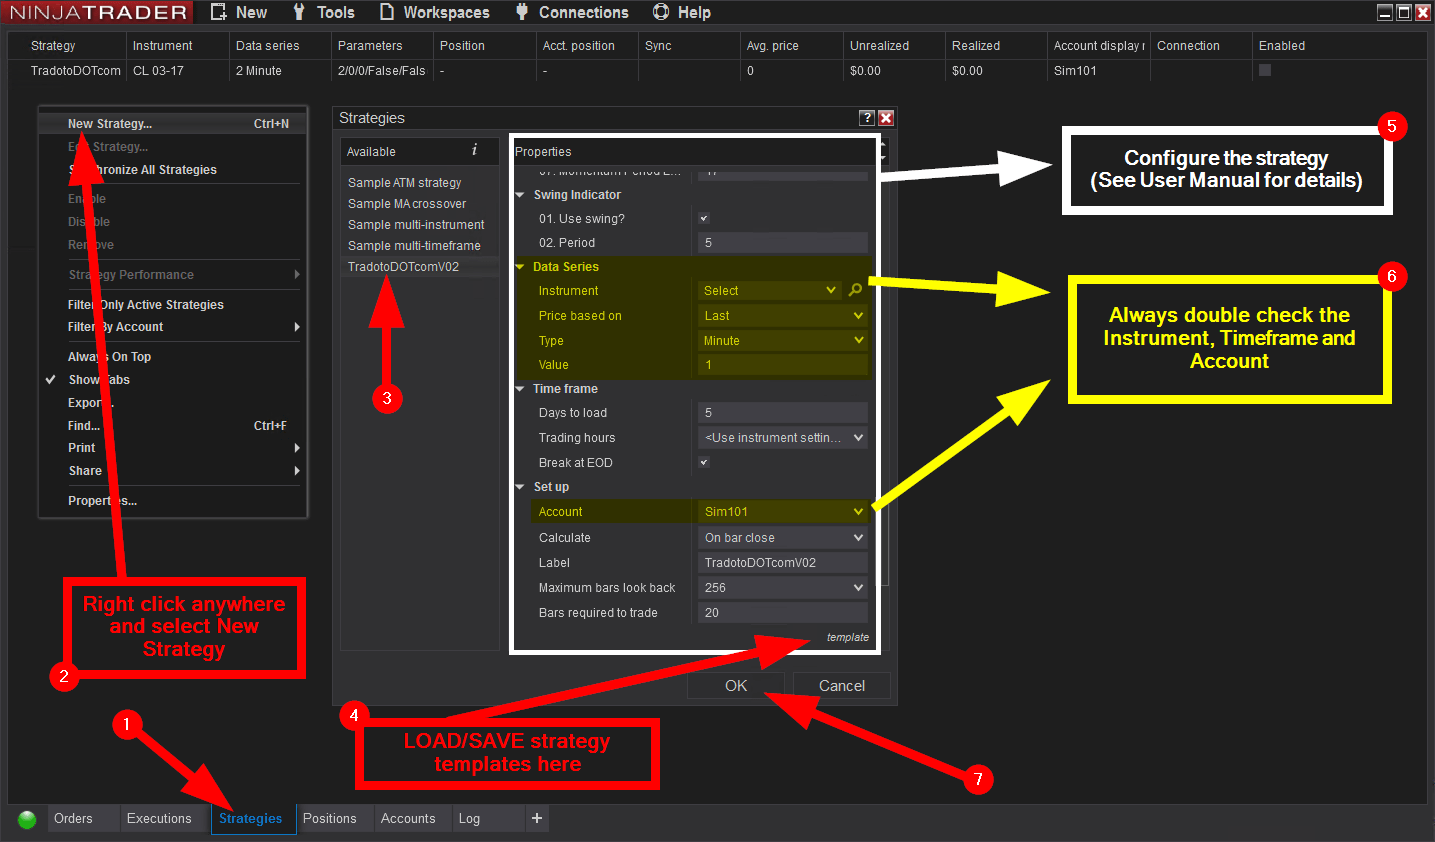The image size is (1435, 842).
Task: Click the Strategies dialog help question icon
Action: (x=867, y=118)
